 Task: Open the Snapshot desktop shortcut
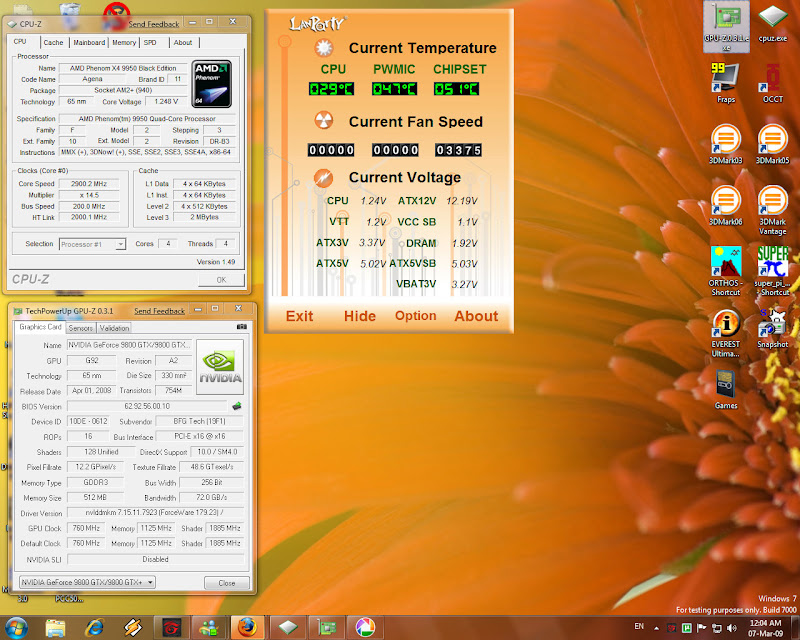[x=772, y=328]
